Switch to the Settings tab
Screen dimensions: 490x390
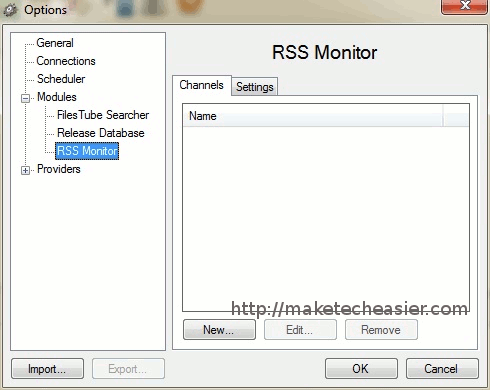[255, 87]
